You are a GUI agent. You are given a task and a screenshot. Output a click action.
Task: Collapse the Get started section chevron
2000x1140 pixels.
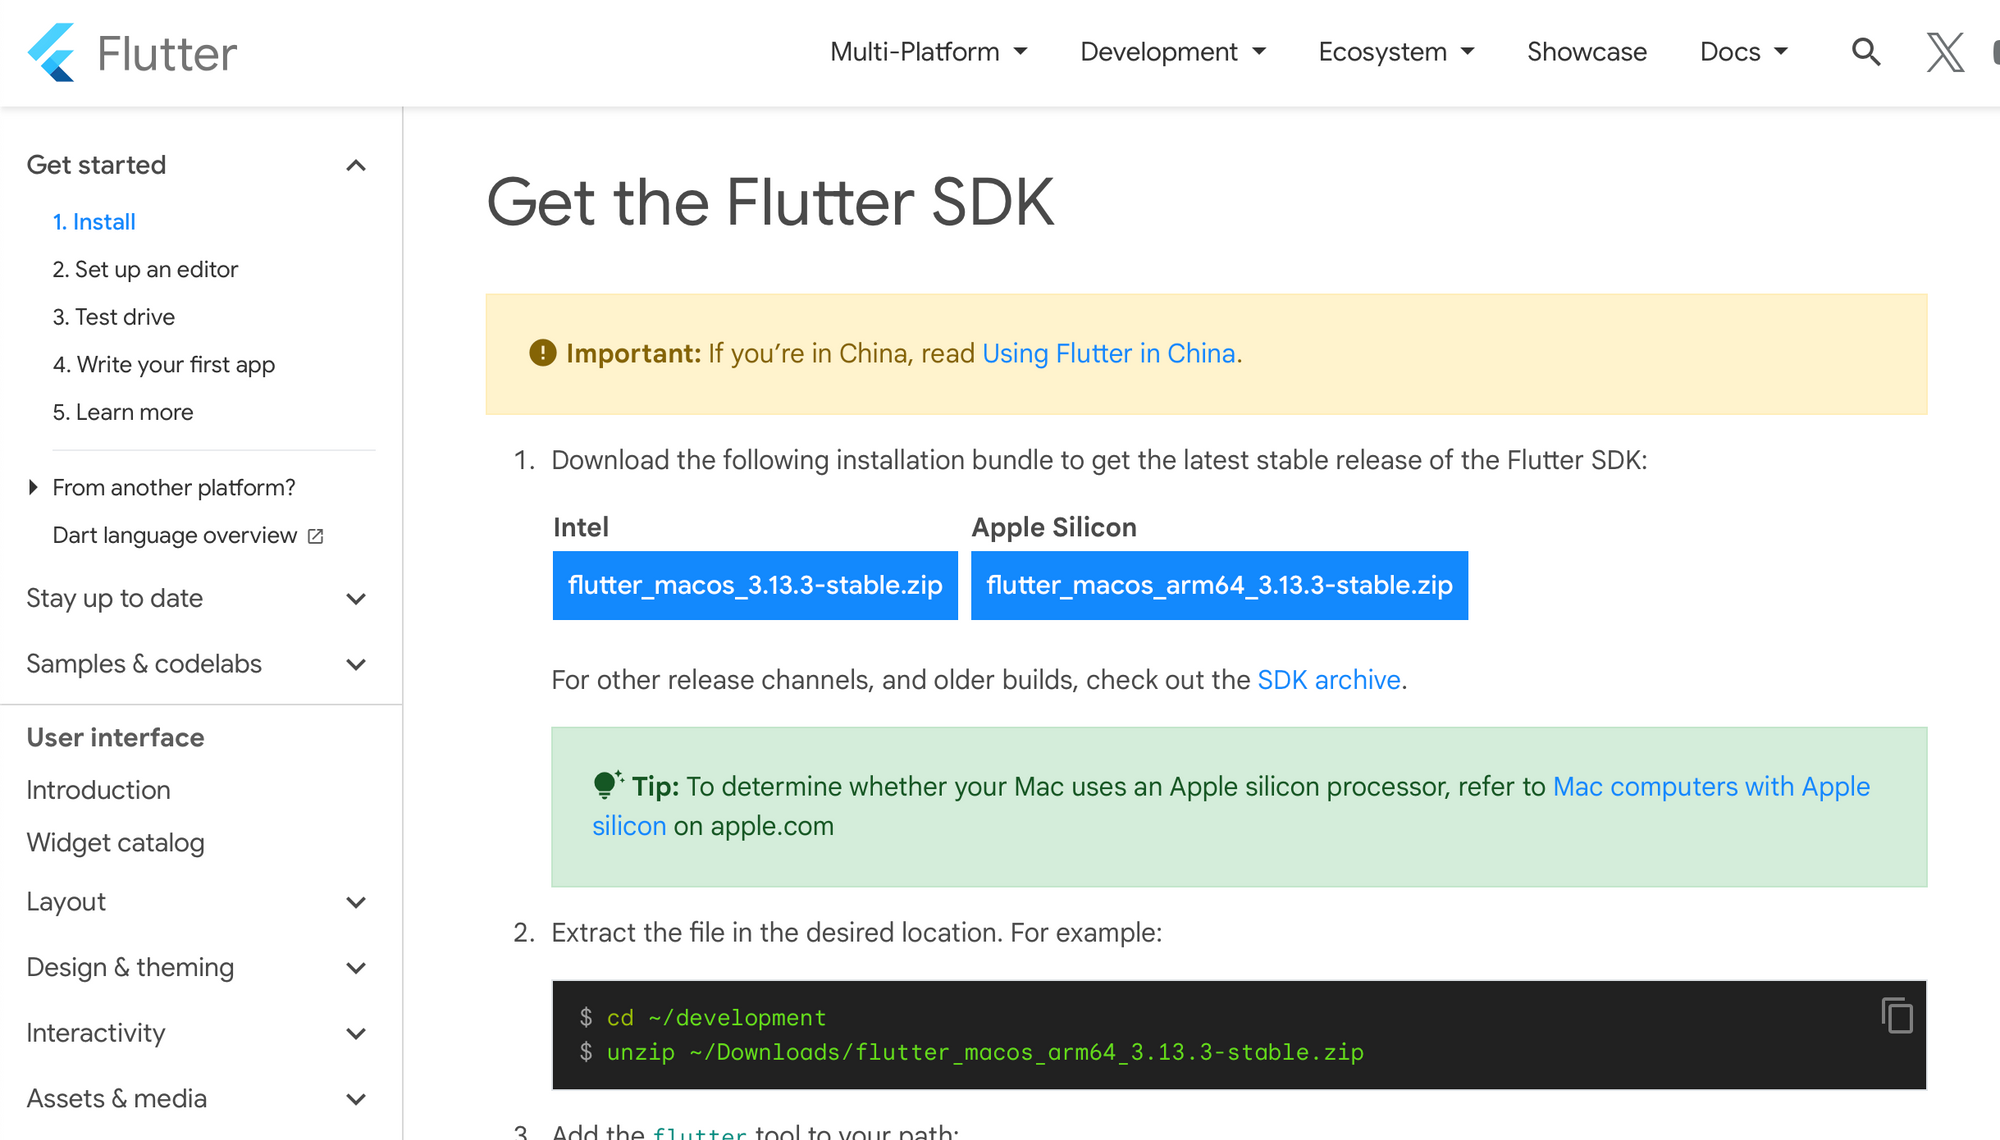coord(356,166)
